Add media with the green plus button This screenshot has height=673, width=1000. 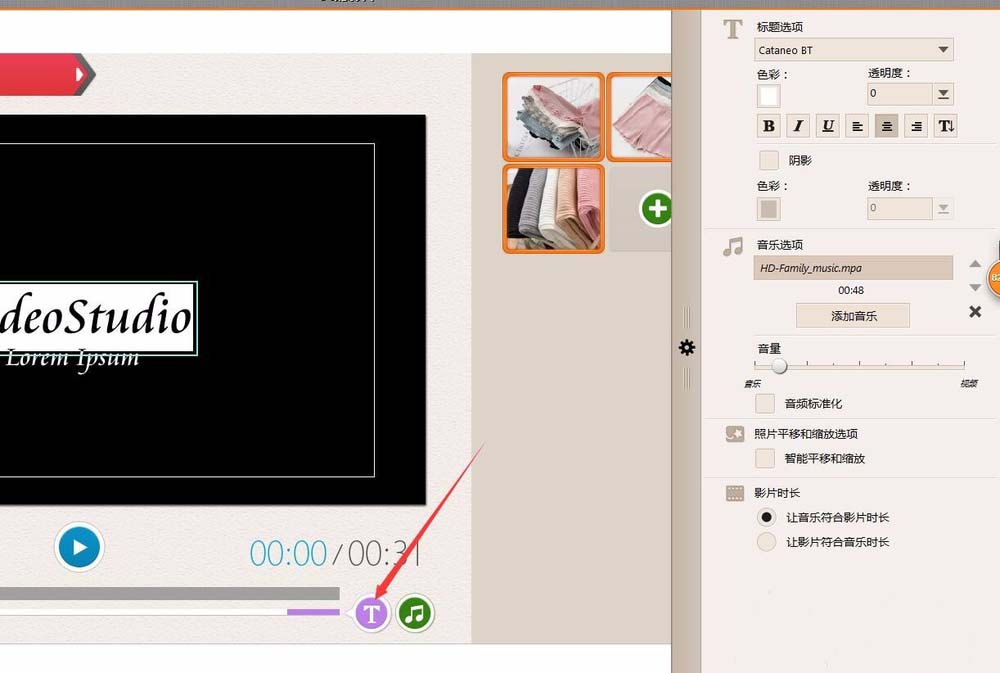point(656,208)
